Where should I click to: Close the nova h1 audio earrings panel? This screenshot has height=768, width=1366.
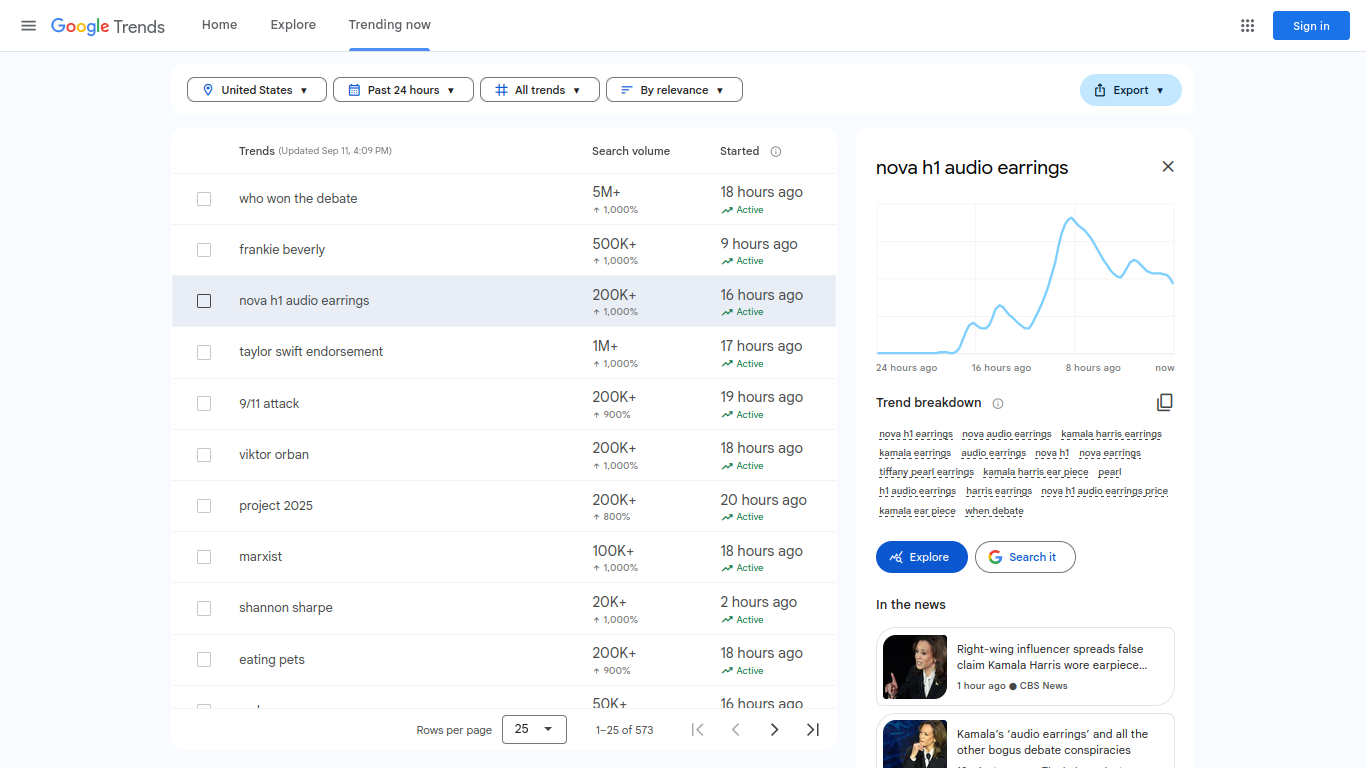tap(1167, 167)
